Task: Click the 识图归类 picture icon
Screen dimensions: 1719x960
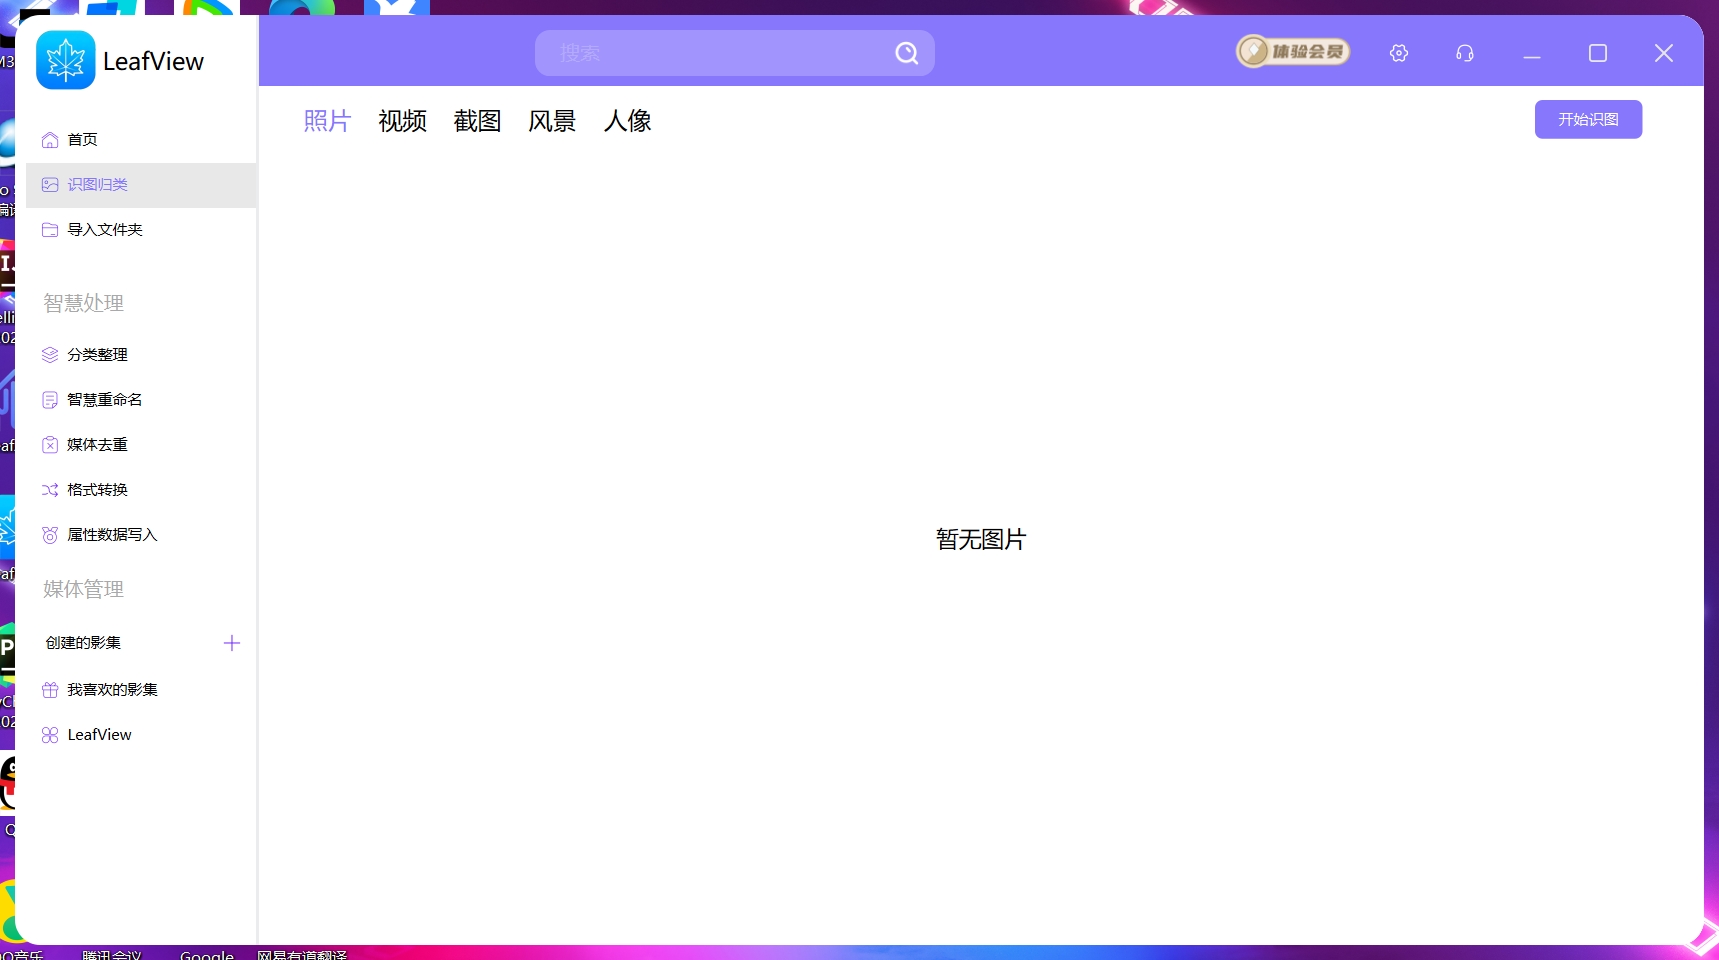Action: [50, 185]
